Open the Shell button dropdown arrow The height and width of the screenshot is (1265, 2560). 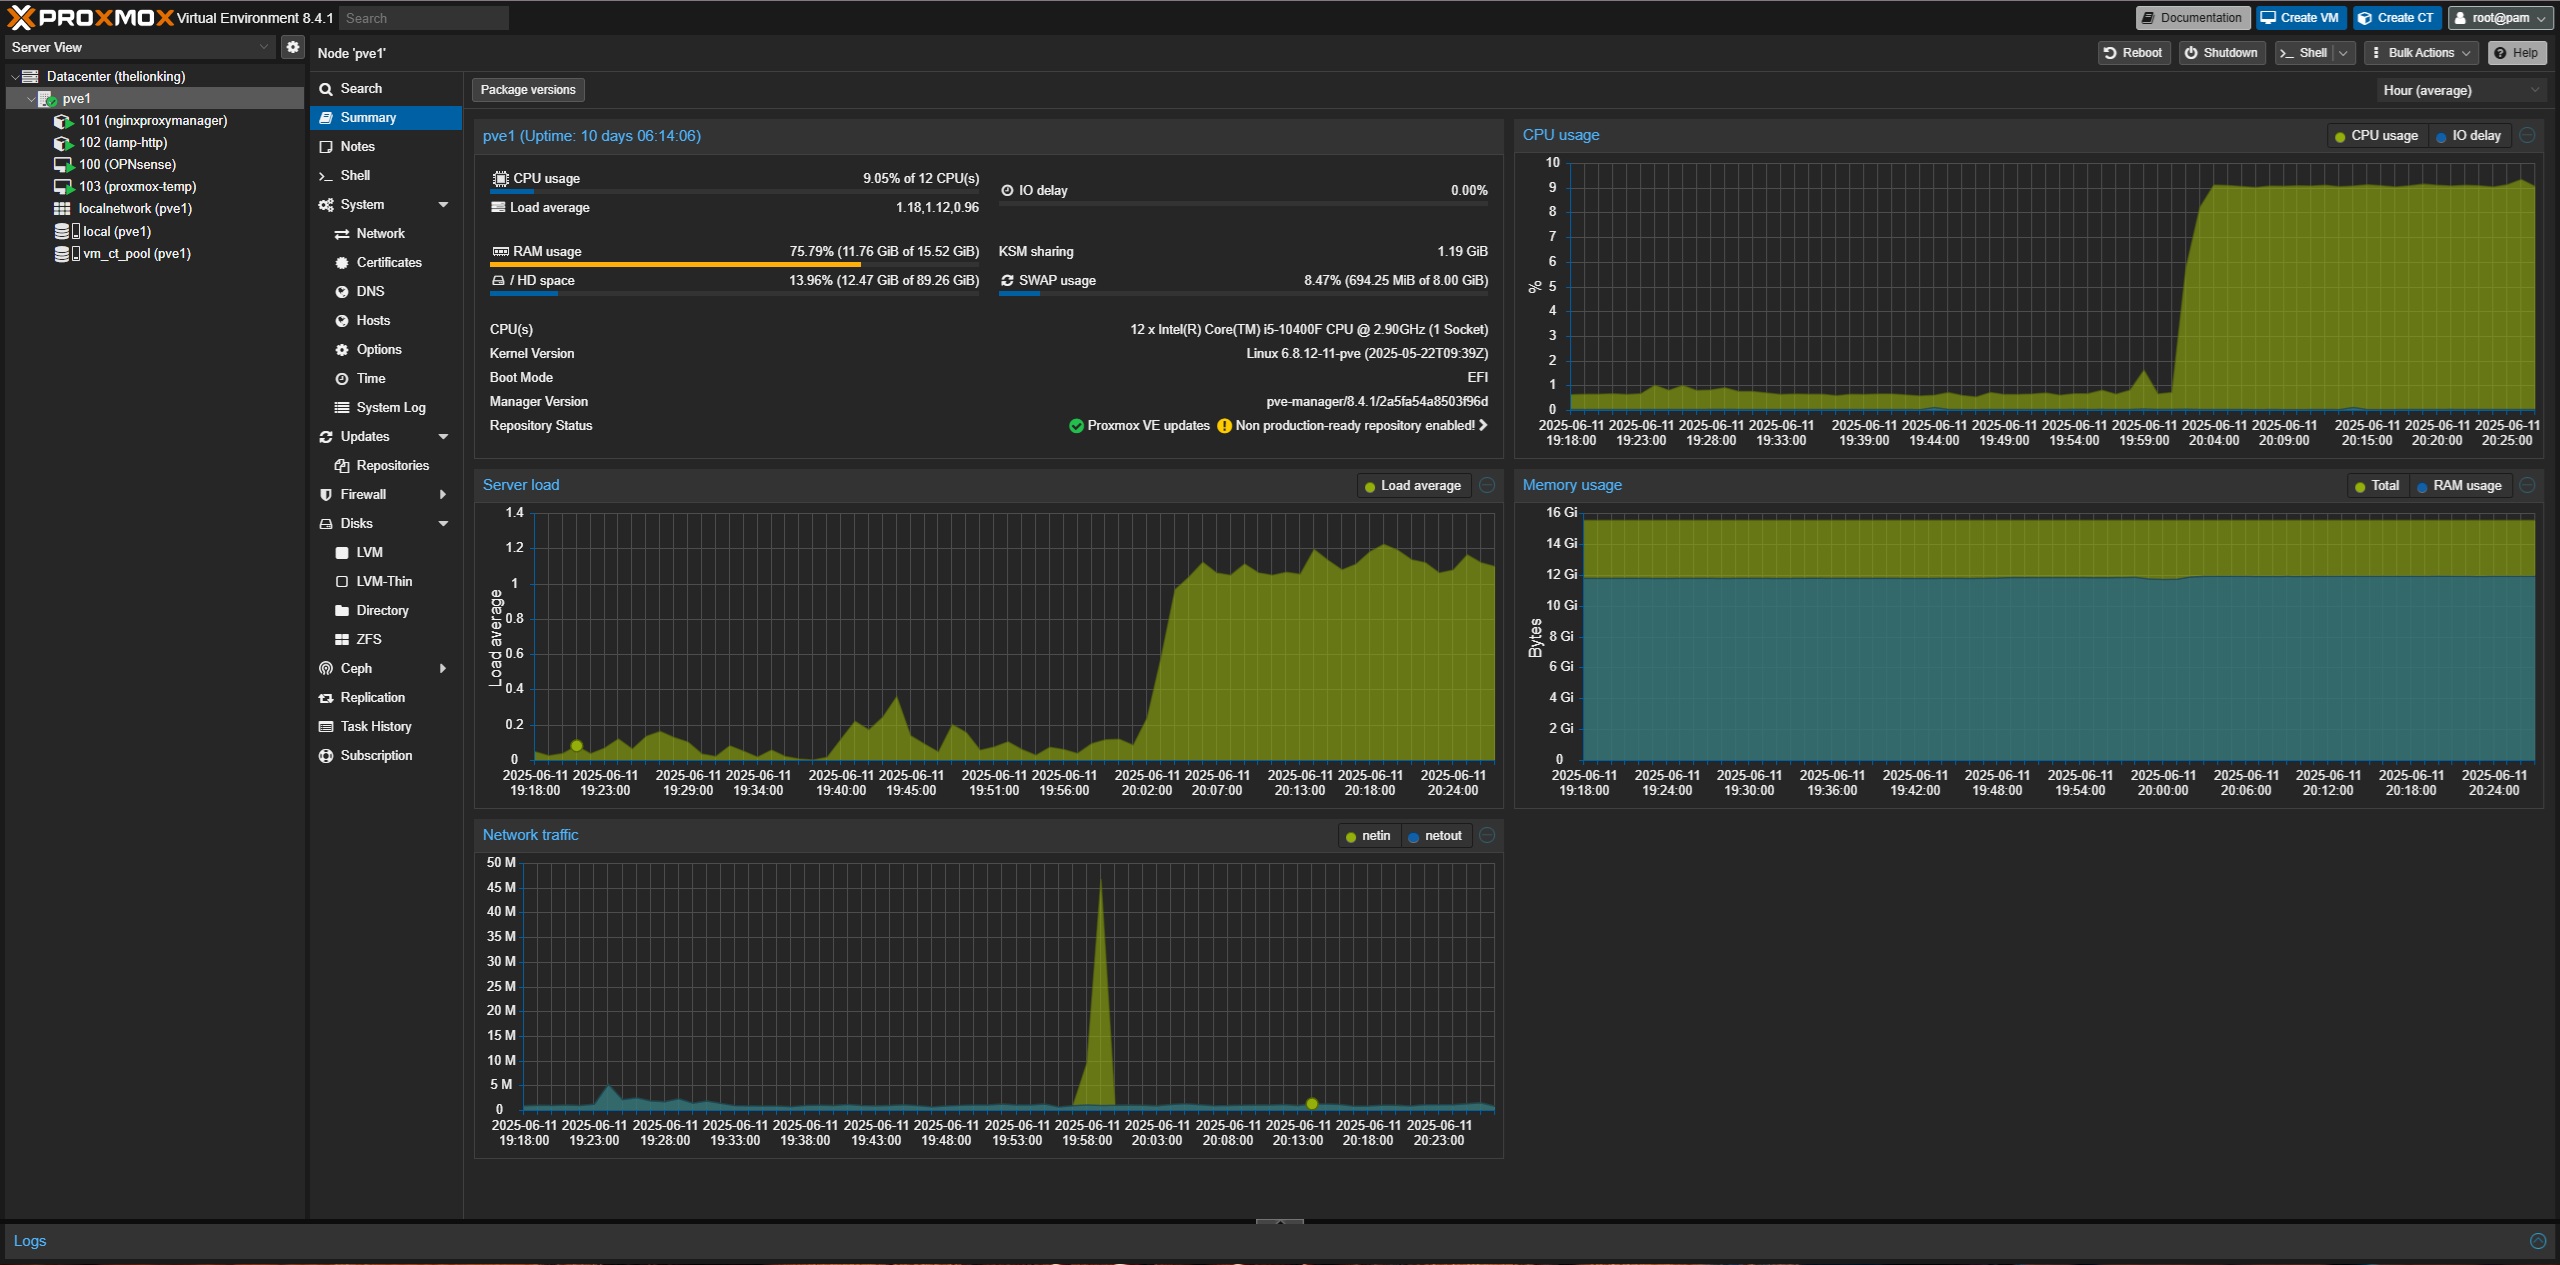pos(2342,53)
